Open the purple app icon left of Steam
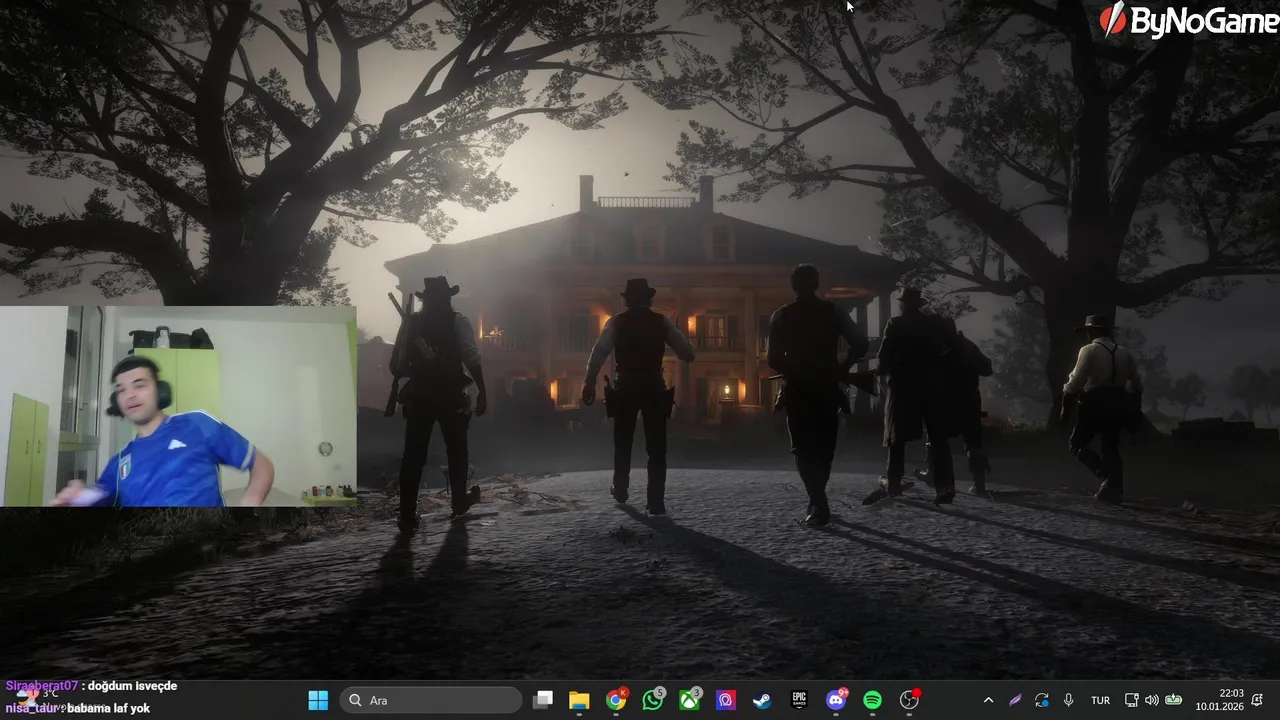 pos(726,700)
